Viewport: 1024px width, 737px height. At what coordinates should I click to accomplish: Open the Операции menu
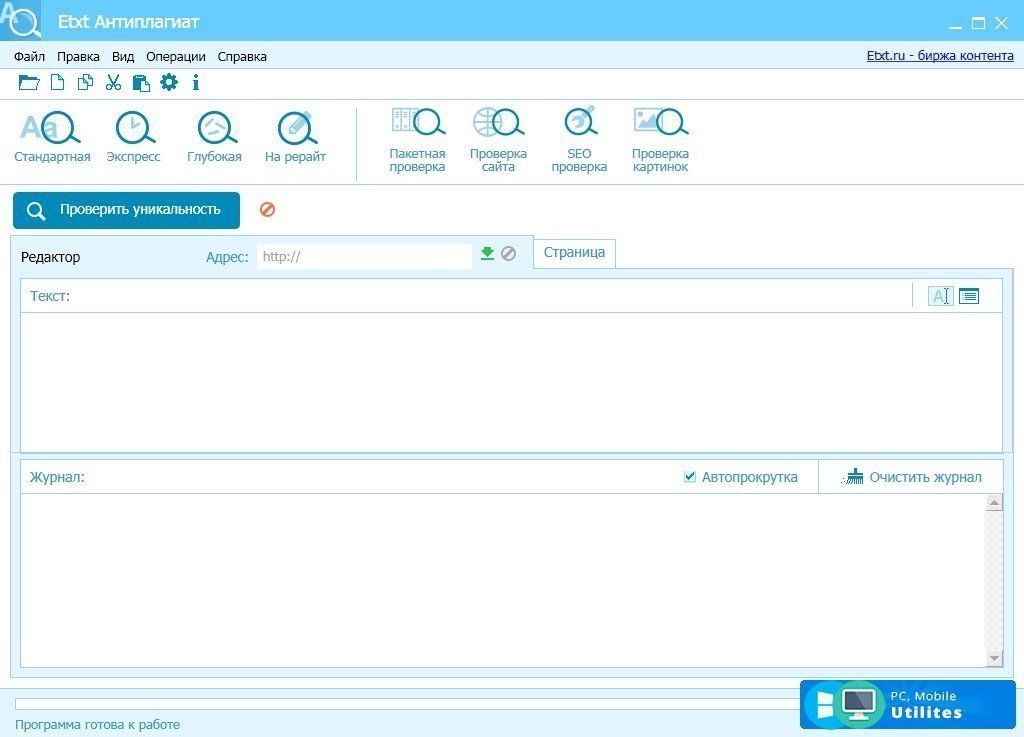pos(176,57)
